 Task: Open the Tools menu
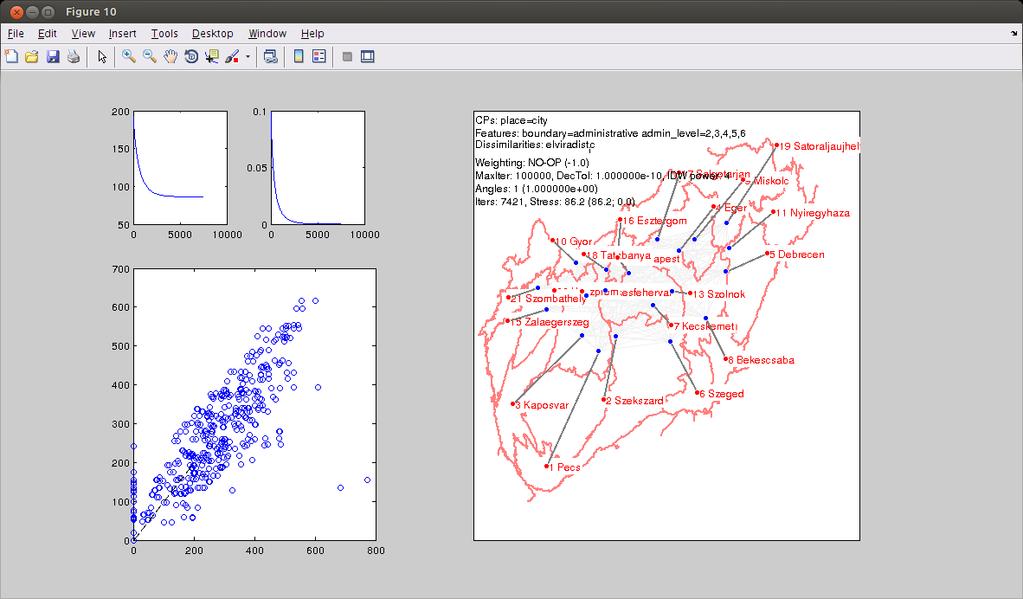(164, 33)
